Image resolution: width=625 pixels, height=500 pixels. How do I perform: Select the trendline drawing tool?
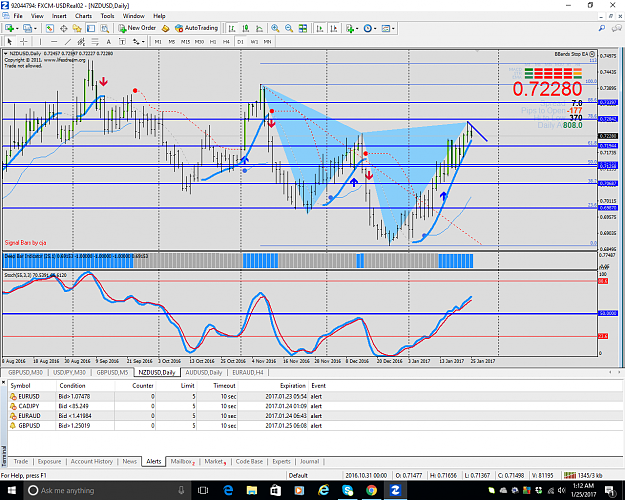click(68, 41)
